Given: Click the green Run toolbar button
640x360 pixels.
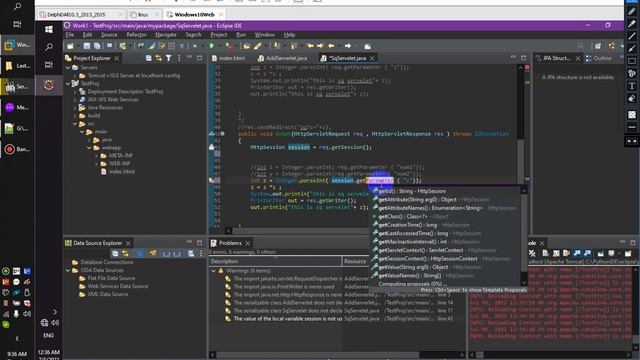Looking at the screenshot, I should [x=211, y=46].
